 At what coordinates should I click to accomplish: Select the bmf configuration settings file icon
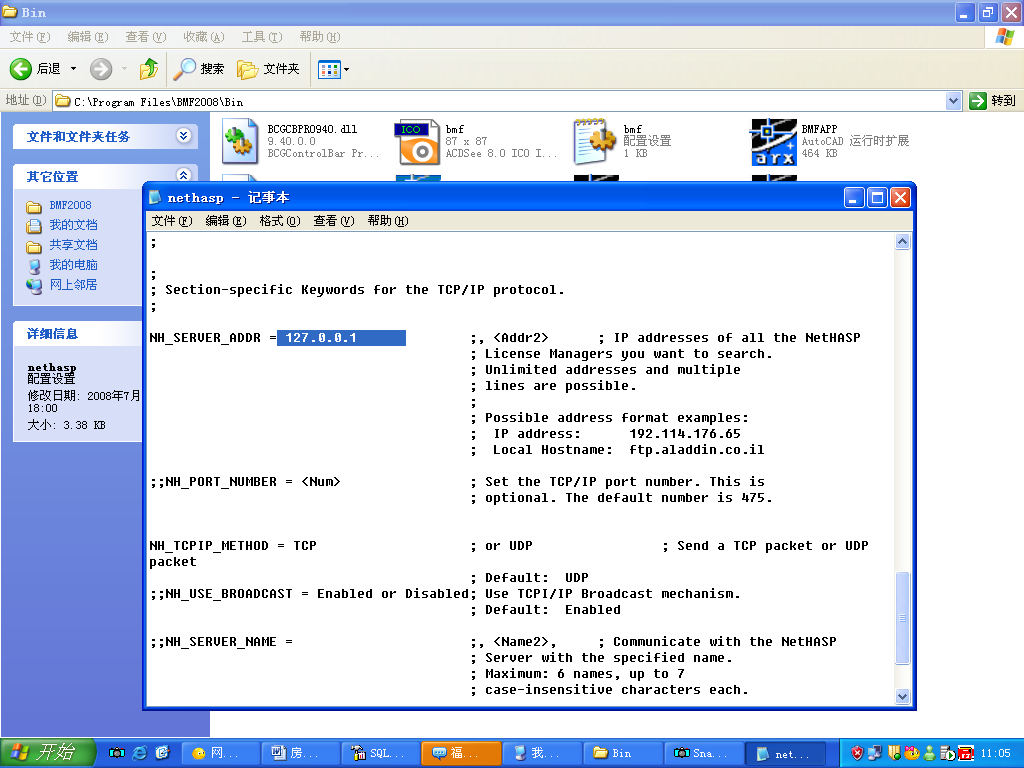[594, 141]
